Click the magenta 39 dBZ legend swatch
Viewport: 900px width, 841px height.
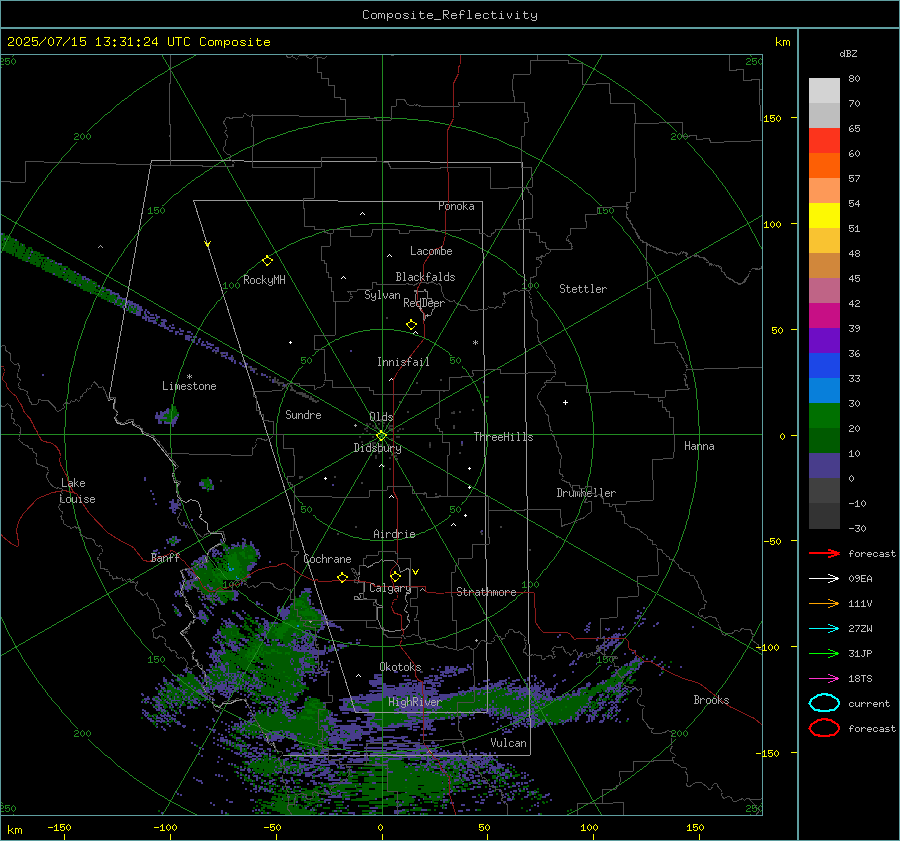824,316
